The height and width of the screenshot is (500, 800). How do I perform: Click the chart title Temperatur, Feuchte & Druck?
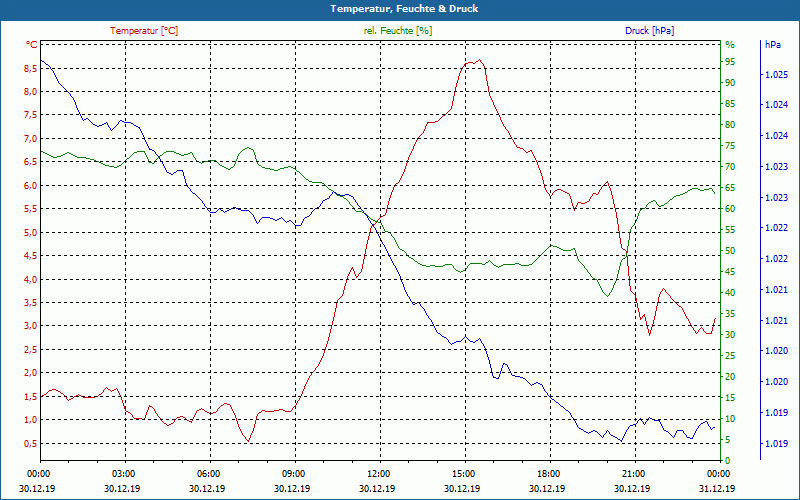point(404,9)
